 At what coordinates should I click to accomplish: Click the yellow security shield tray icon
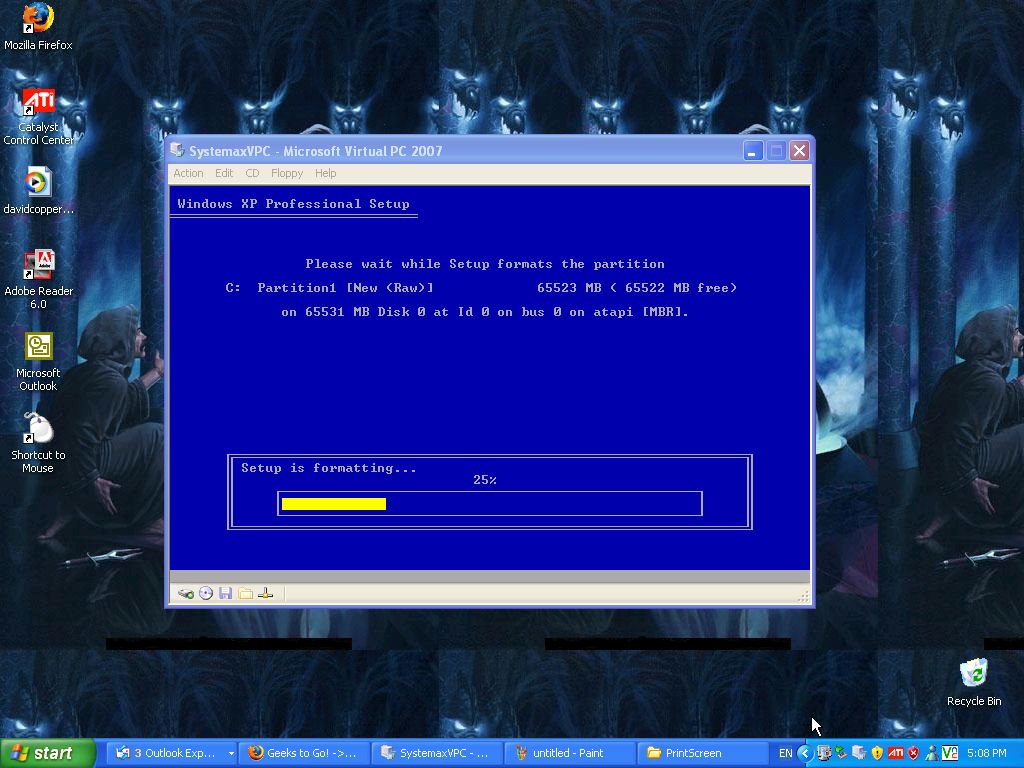tap(877, 753)
